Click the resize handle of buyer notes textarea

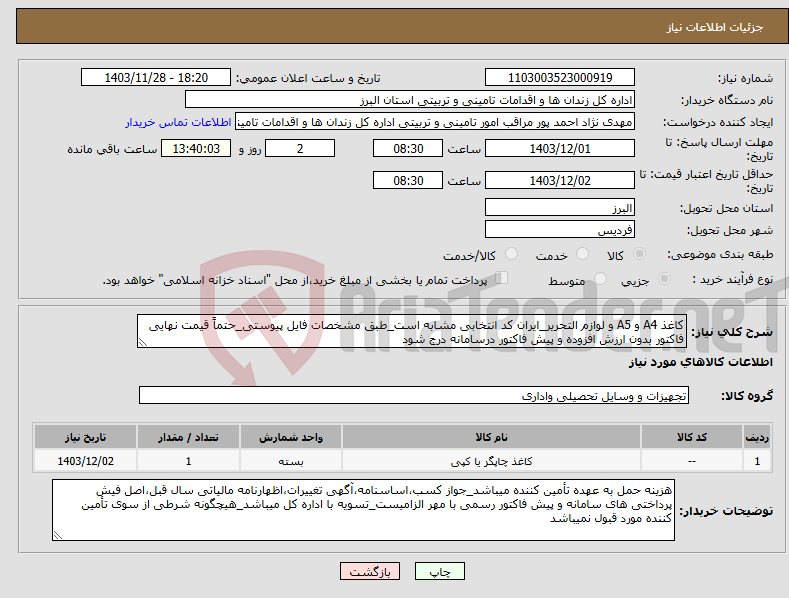pos(58,536)
